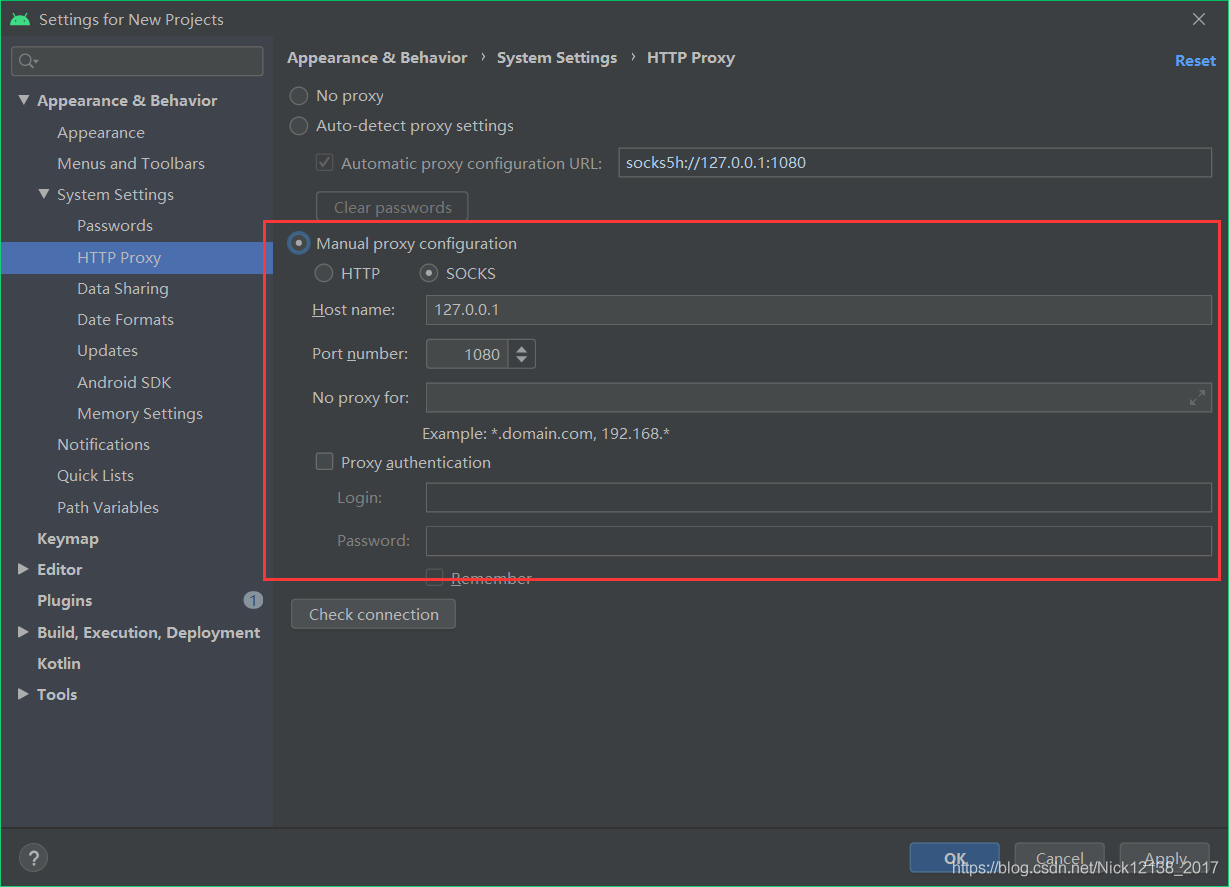
Task: Select the SOCKS radio button
Action: pos(429,273)
